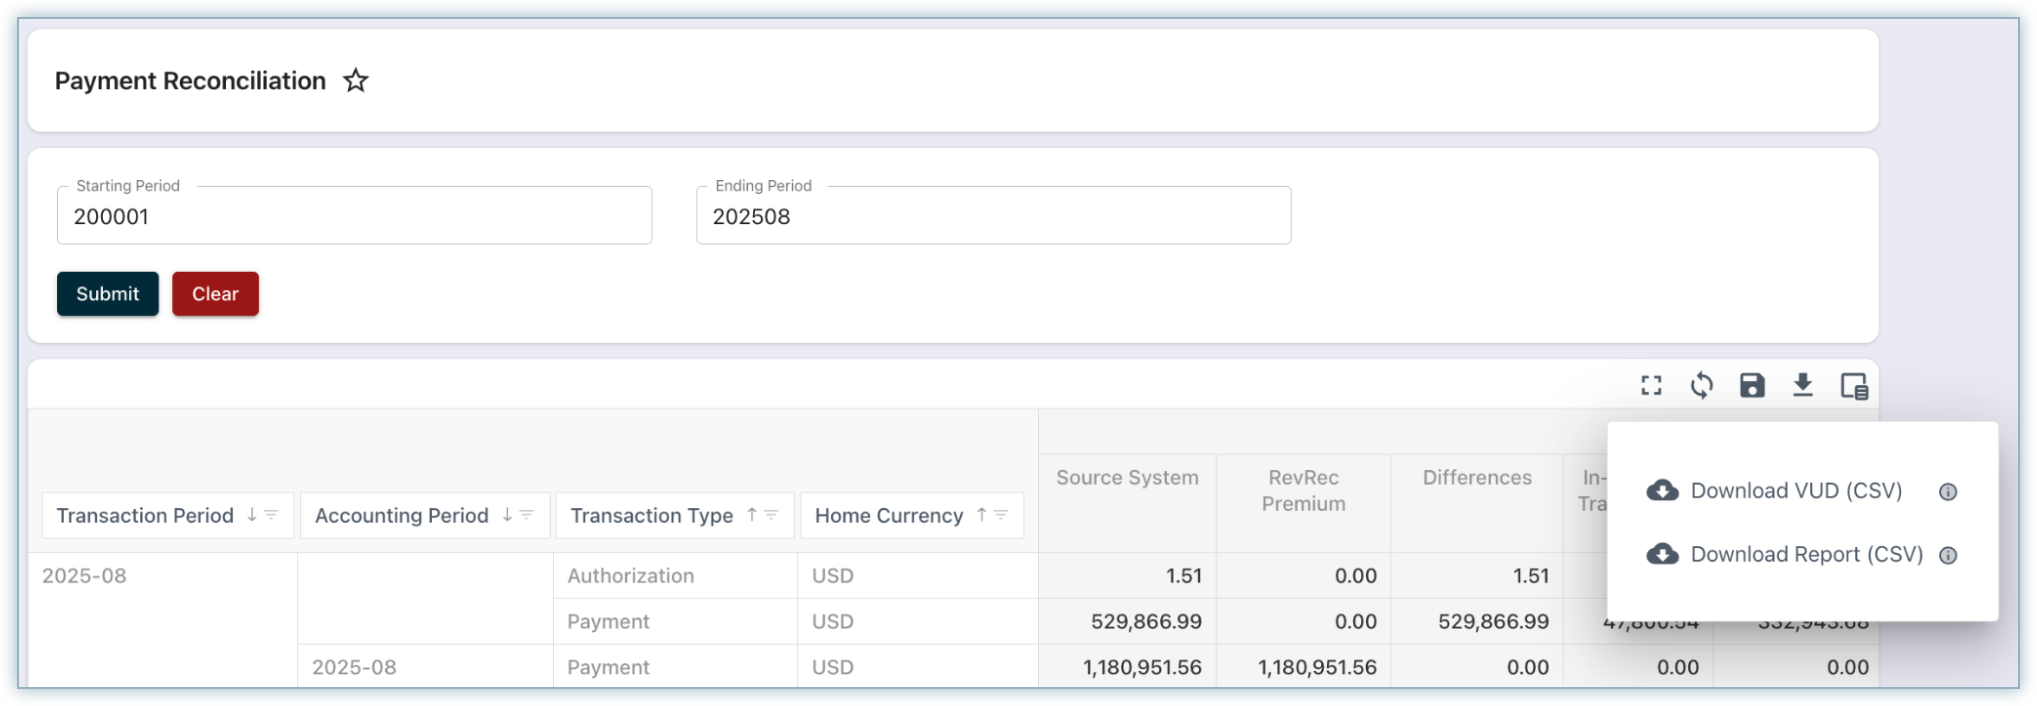Open the column layout settings icon
The image size is (2037, 706).
click(x=1854, y=386)
